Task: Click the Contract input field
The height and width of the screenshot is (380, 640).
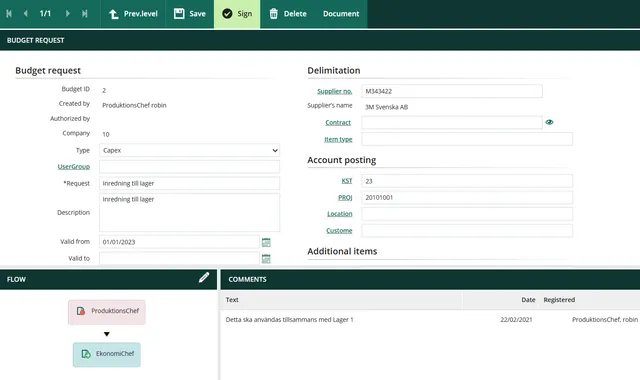Action: coord(452,122)
